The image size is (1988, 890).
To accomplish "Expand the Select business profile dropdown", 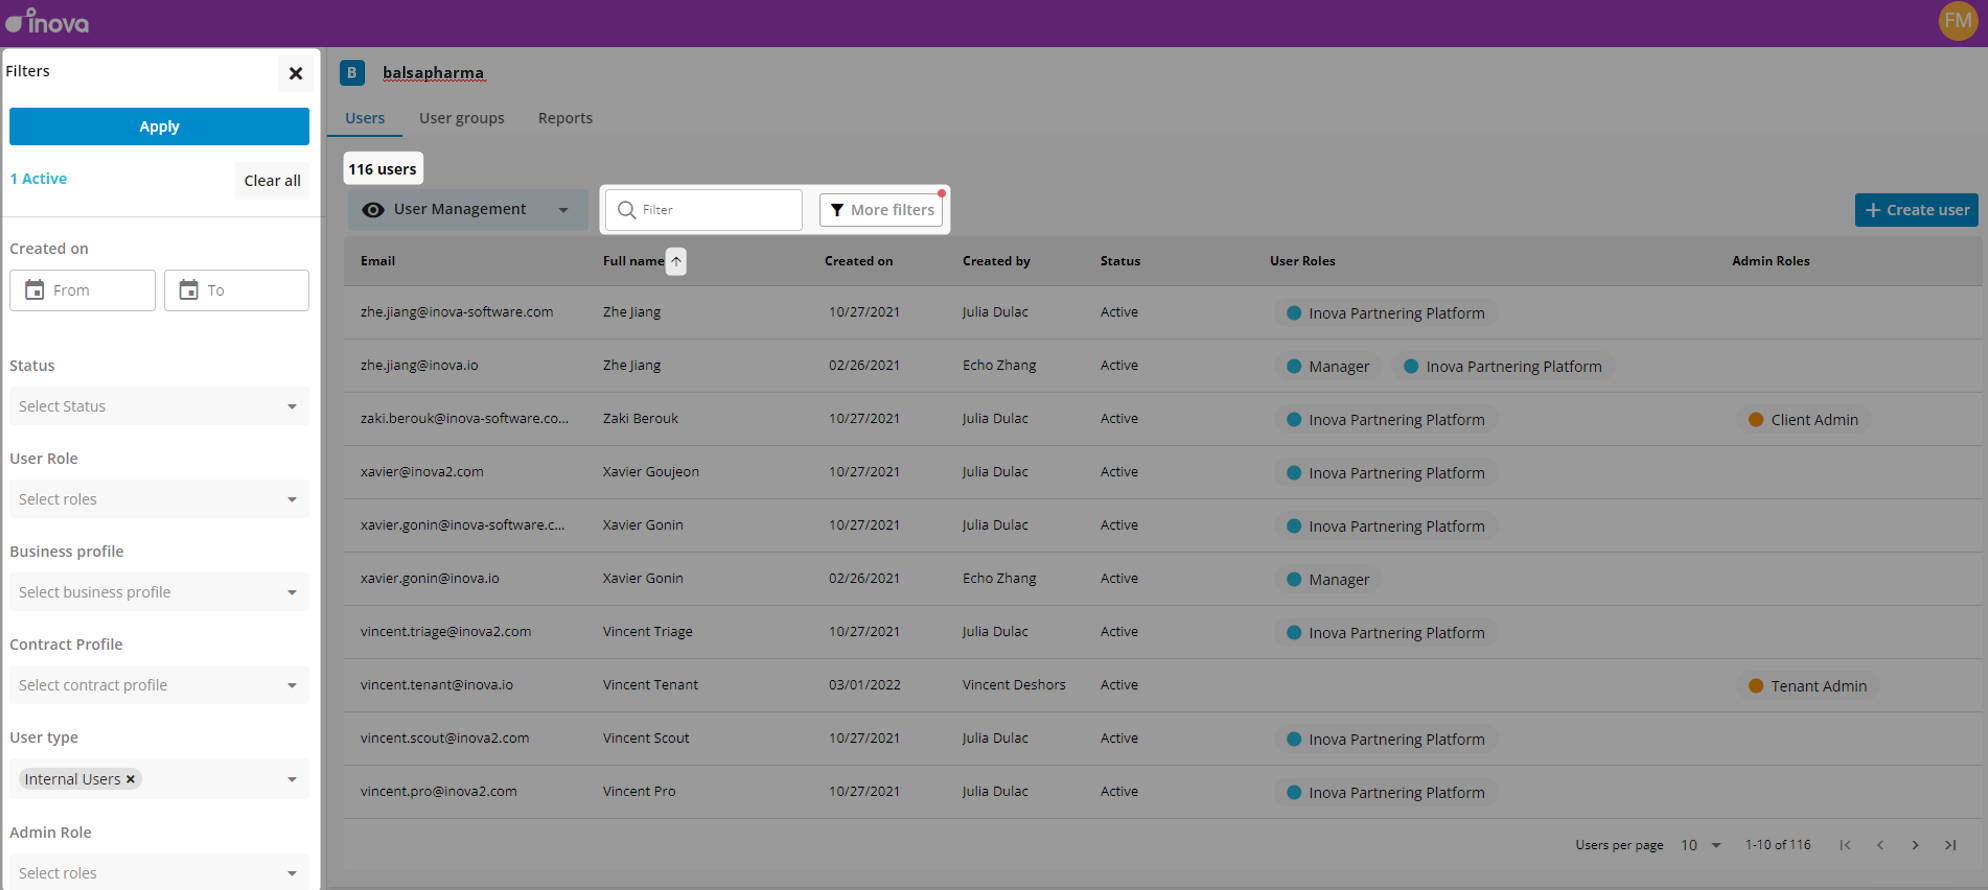I will point(159,592).
